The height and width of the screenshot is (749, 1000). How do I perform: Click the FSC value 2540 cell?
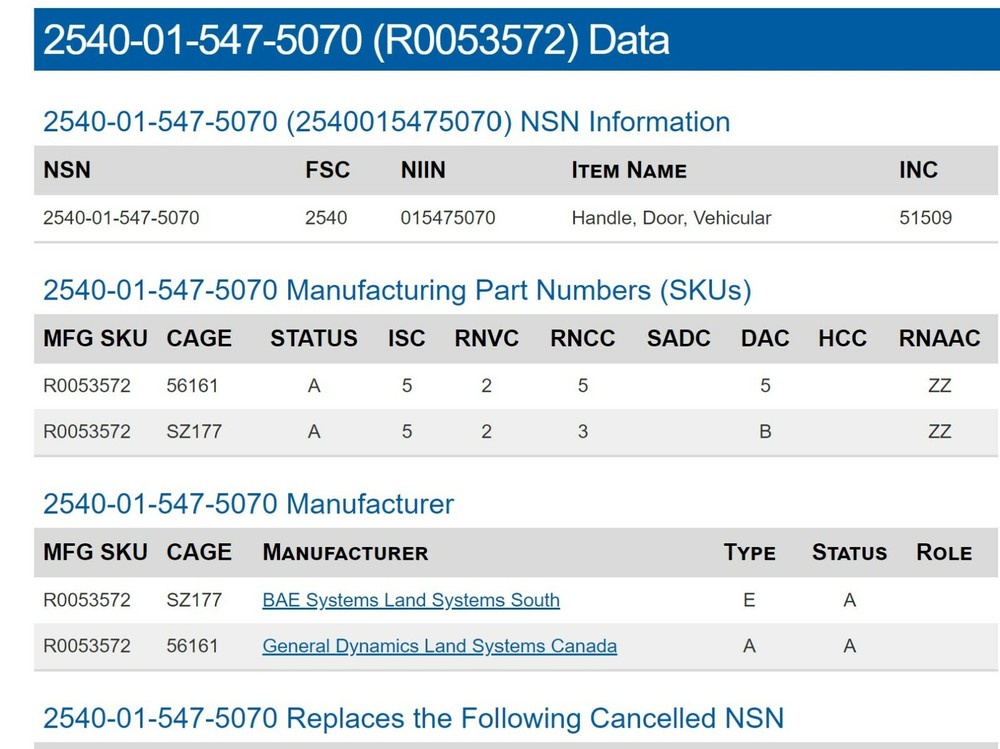pos(326,217)
